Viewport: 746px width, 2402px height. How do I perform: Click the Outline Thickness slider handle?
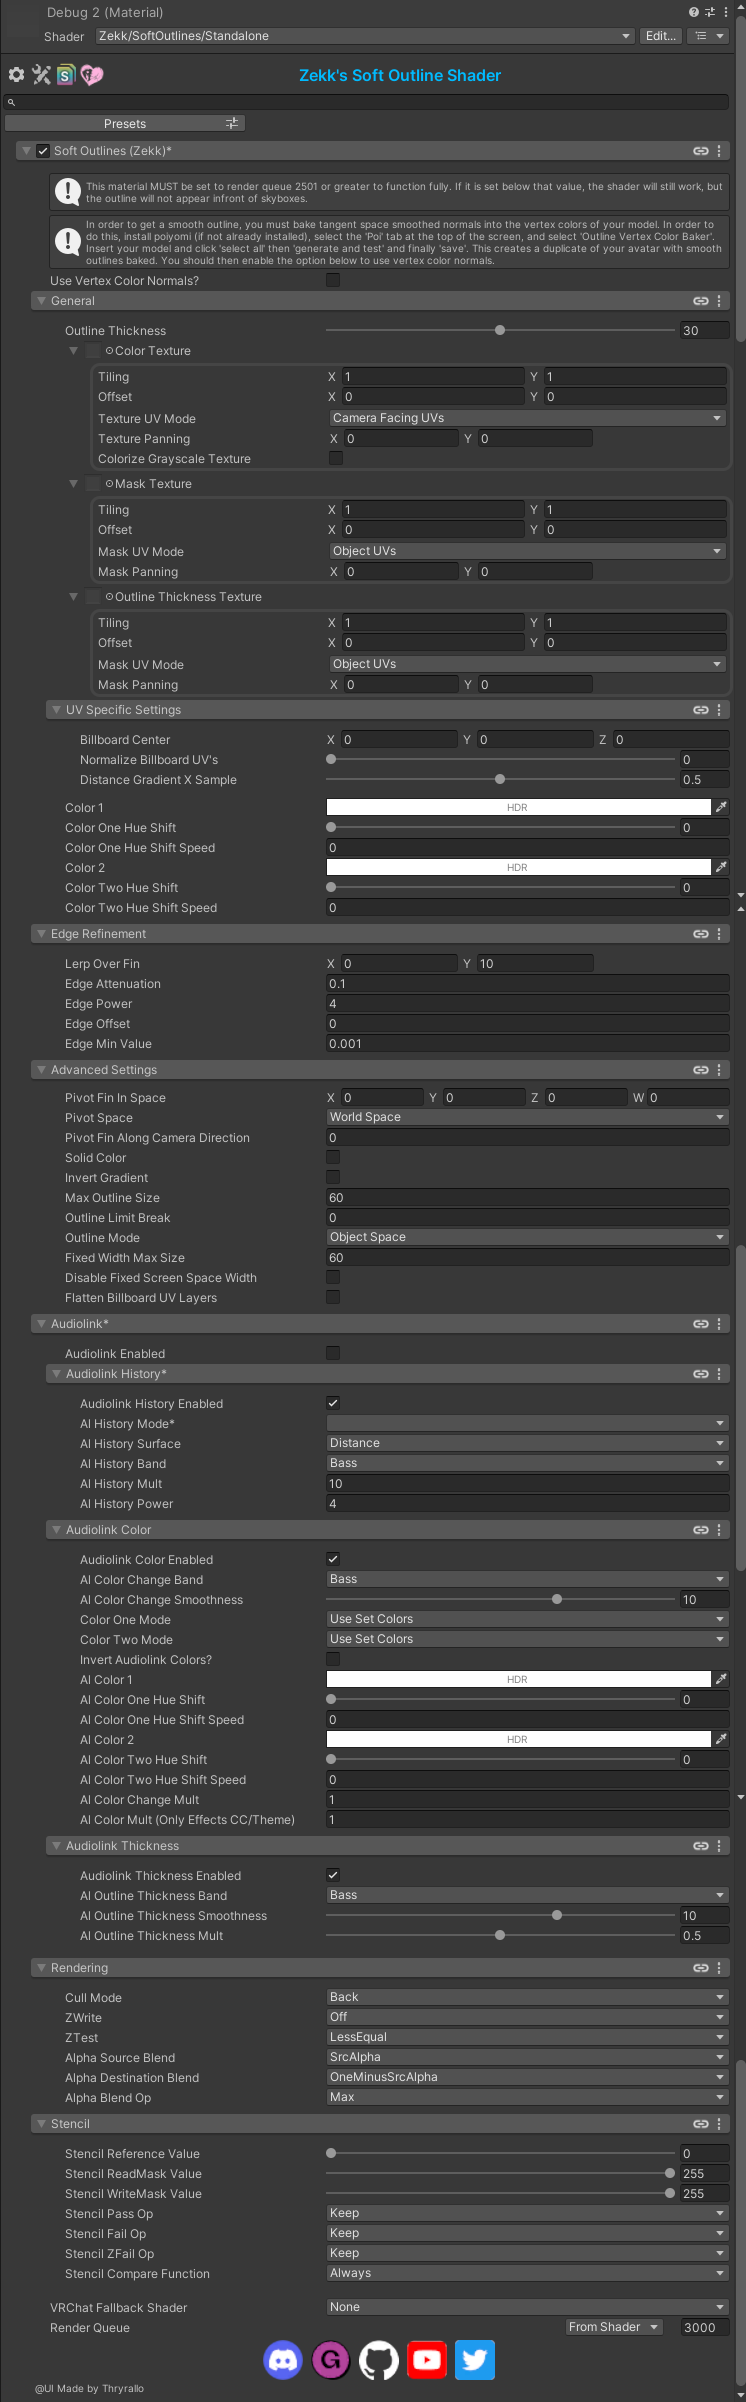pyautogui.click(x=500, y=330)
